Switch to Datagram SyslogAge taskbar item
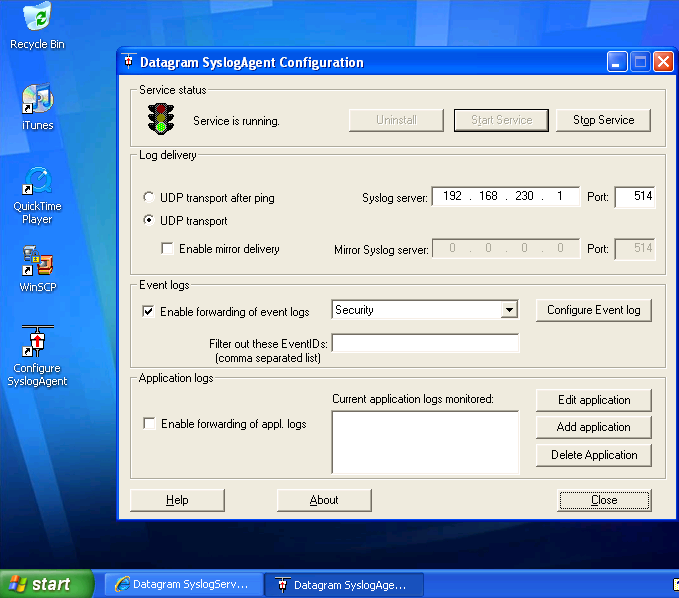Image resolution: width=679 pixels, height=598 pixels. pyautogui.click(x=344, y=585)
